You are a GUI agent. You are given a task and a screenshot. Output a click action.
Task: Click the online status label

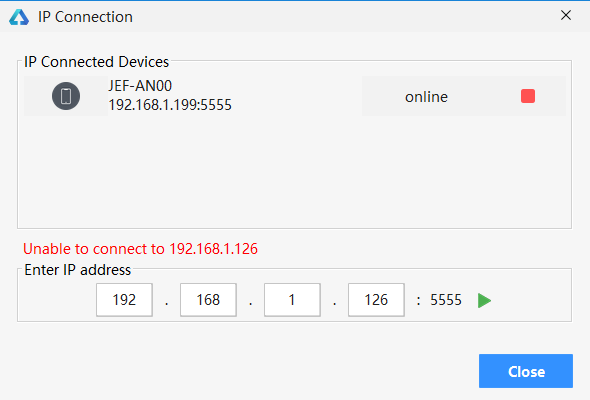tap(426, 97)
